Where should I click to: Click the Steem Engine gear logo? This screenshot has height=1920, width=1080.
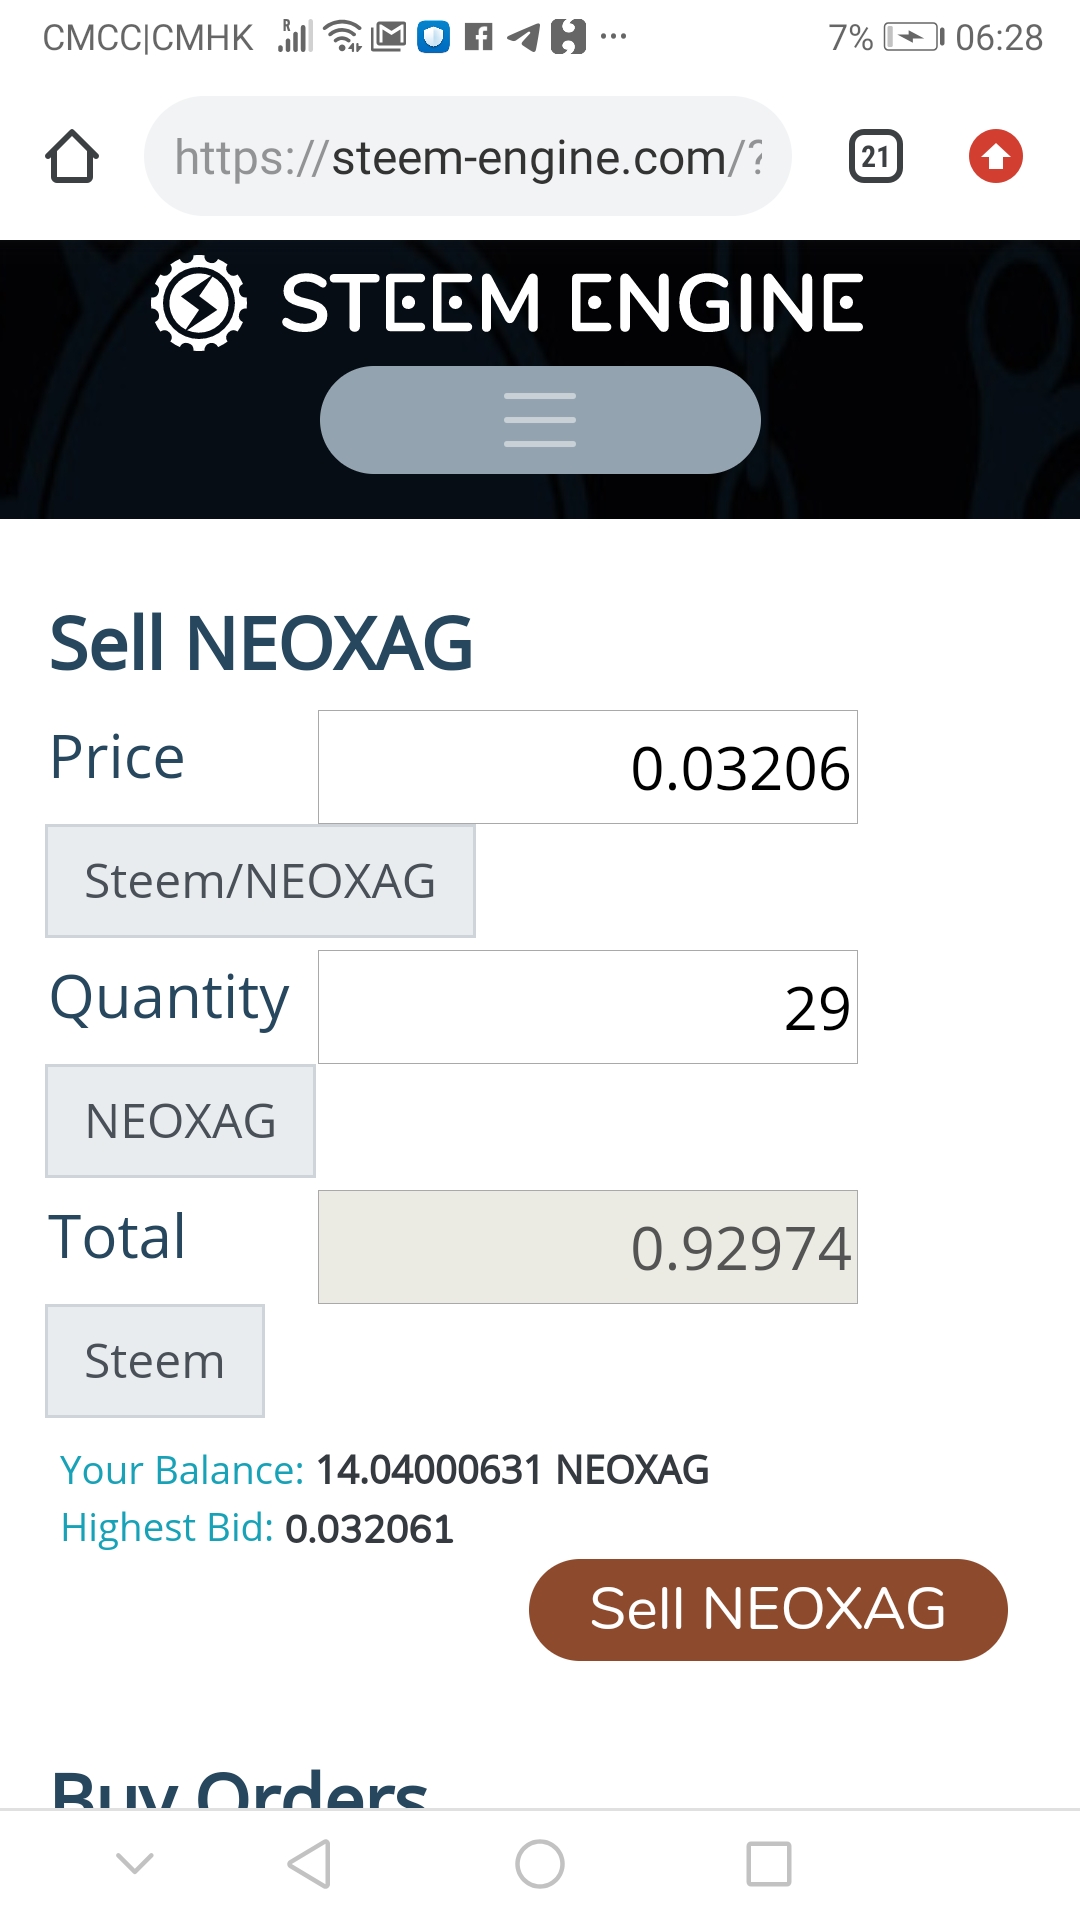click(198, 303)
